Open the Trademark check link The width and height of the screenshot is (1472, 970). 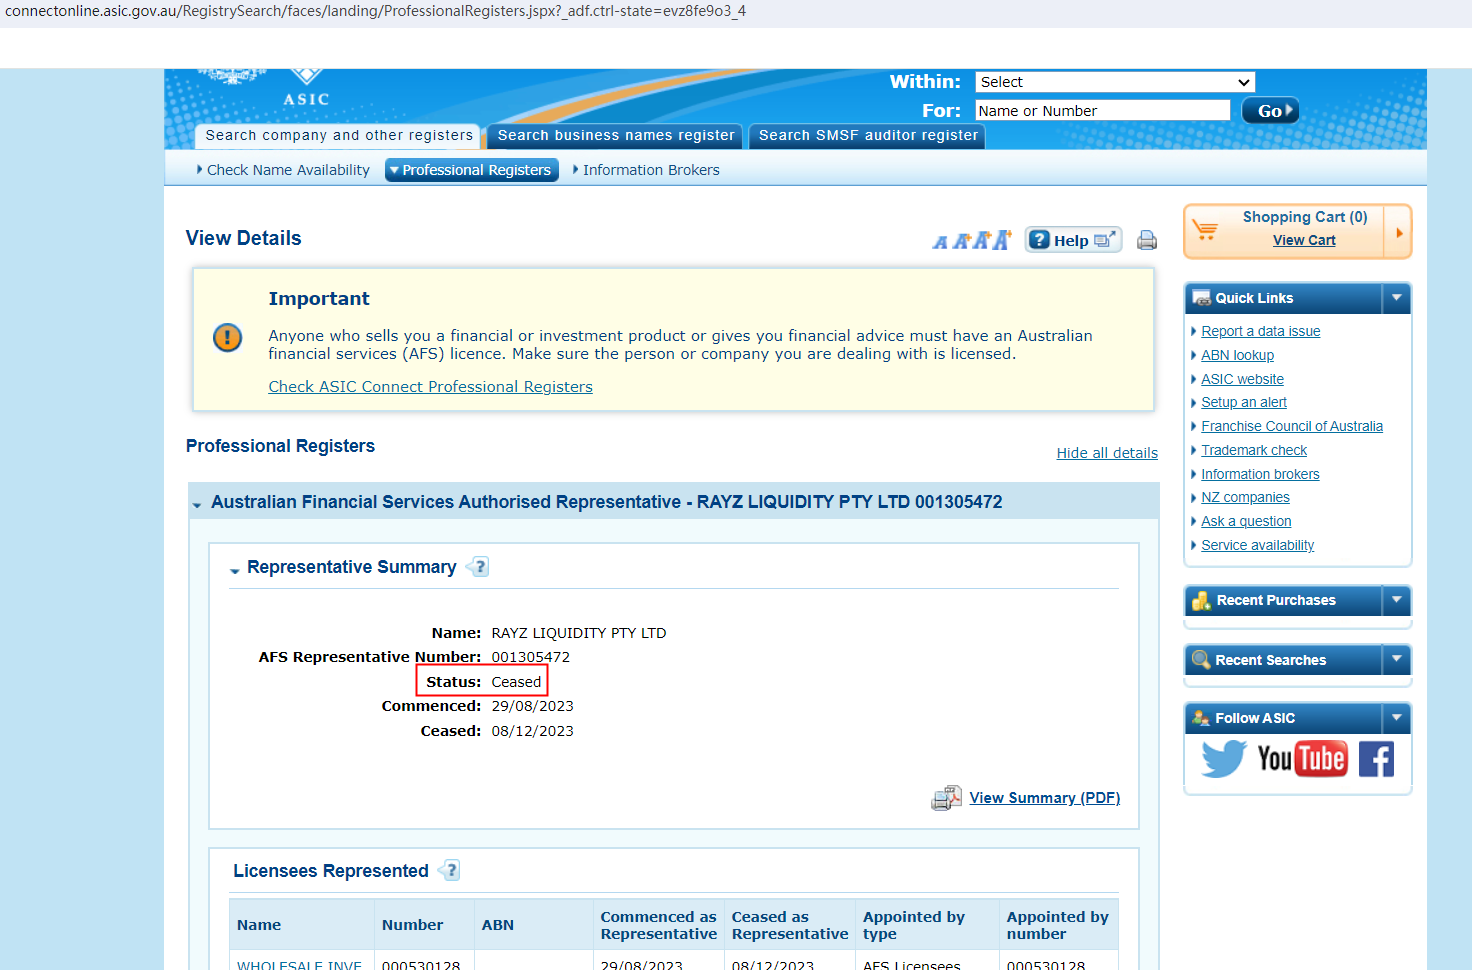[x=1254, y=450]
